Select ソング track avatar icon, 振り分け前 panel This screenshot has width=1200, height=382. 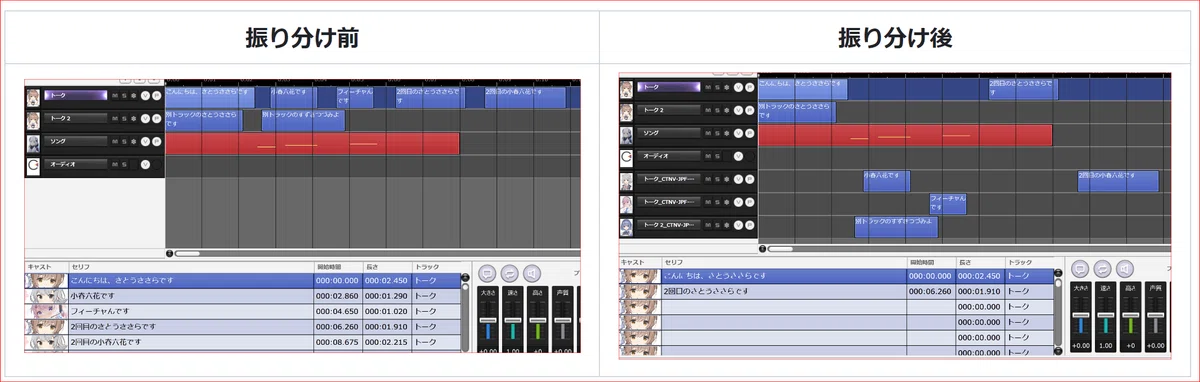click(x=33, y=143)
